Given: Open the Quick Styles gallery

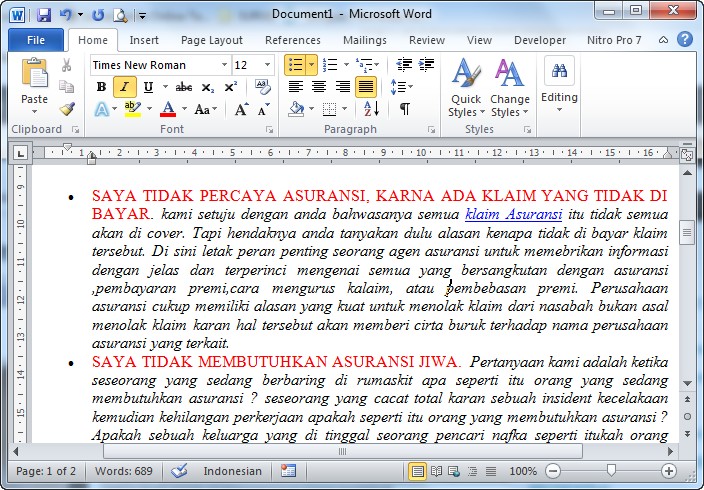Looking at the screenshot, I should (x=466, y=88).
